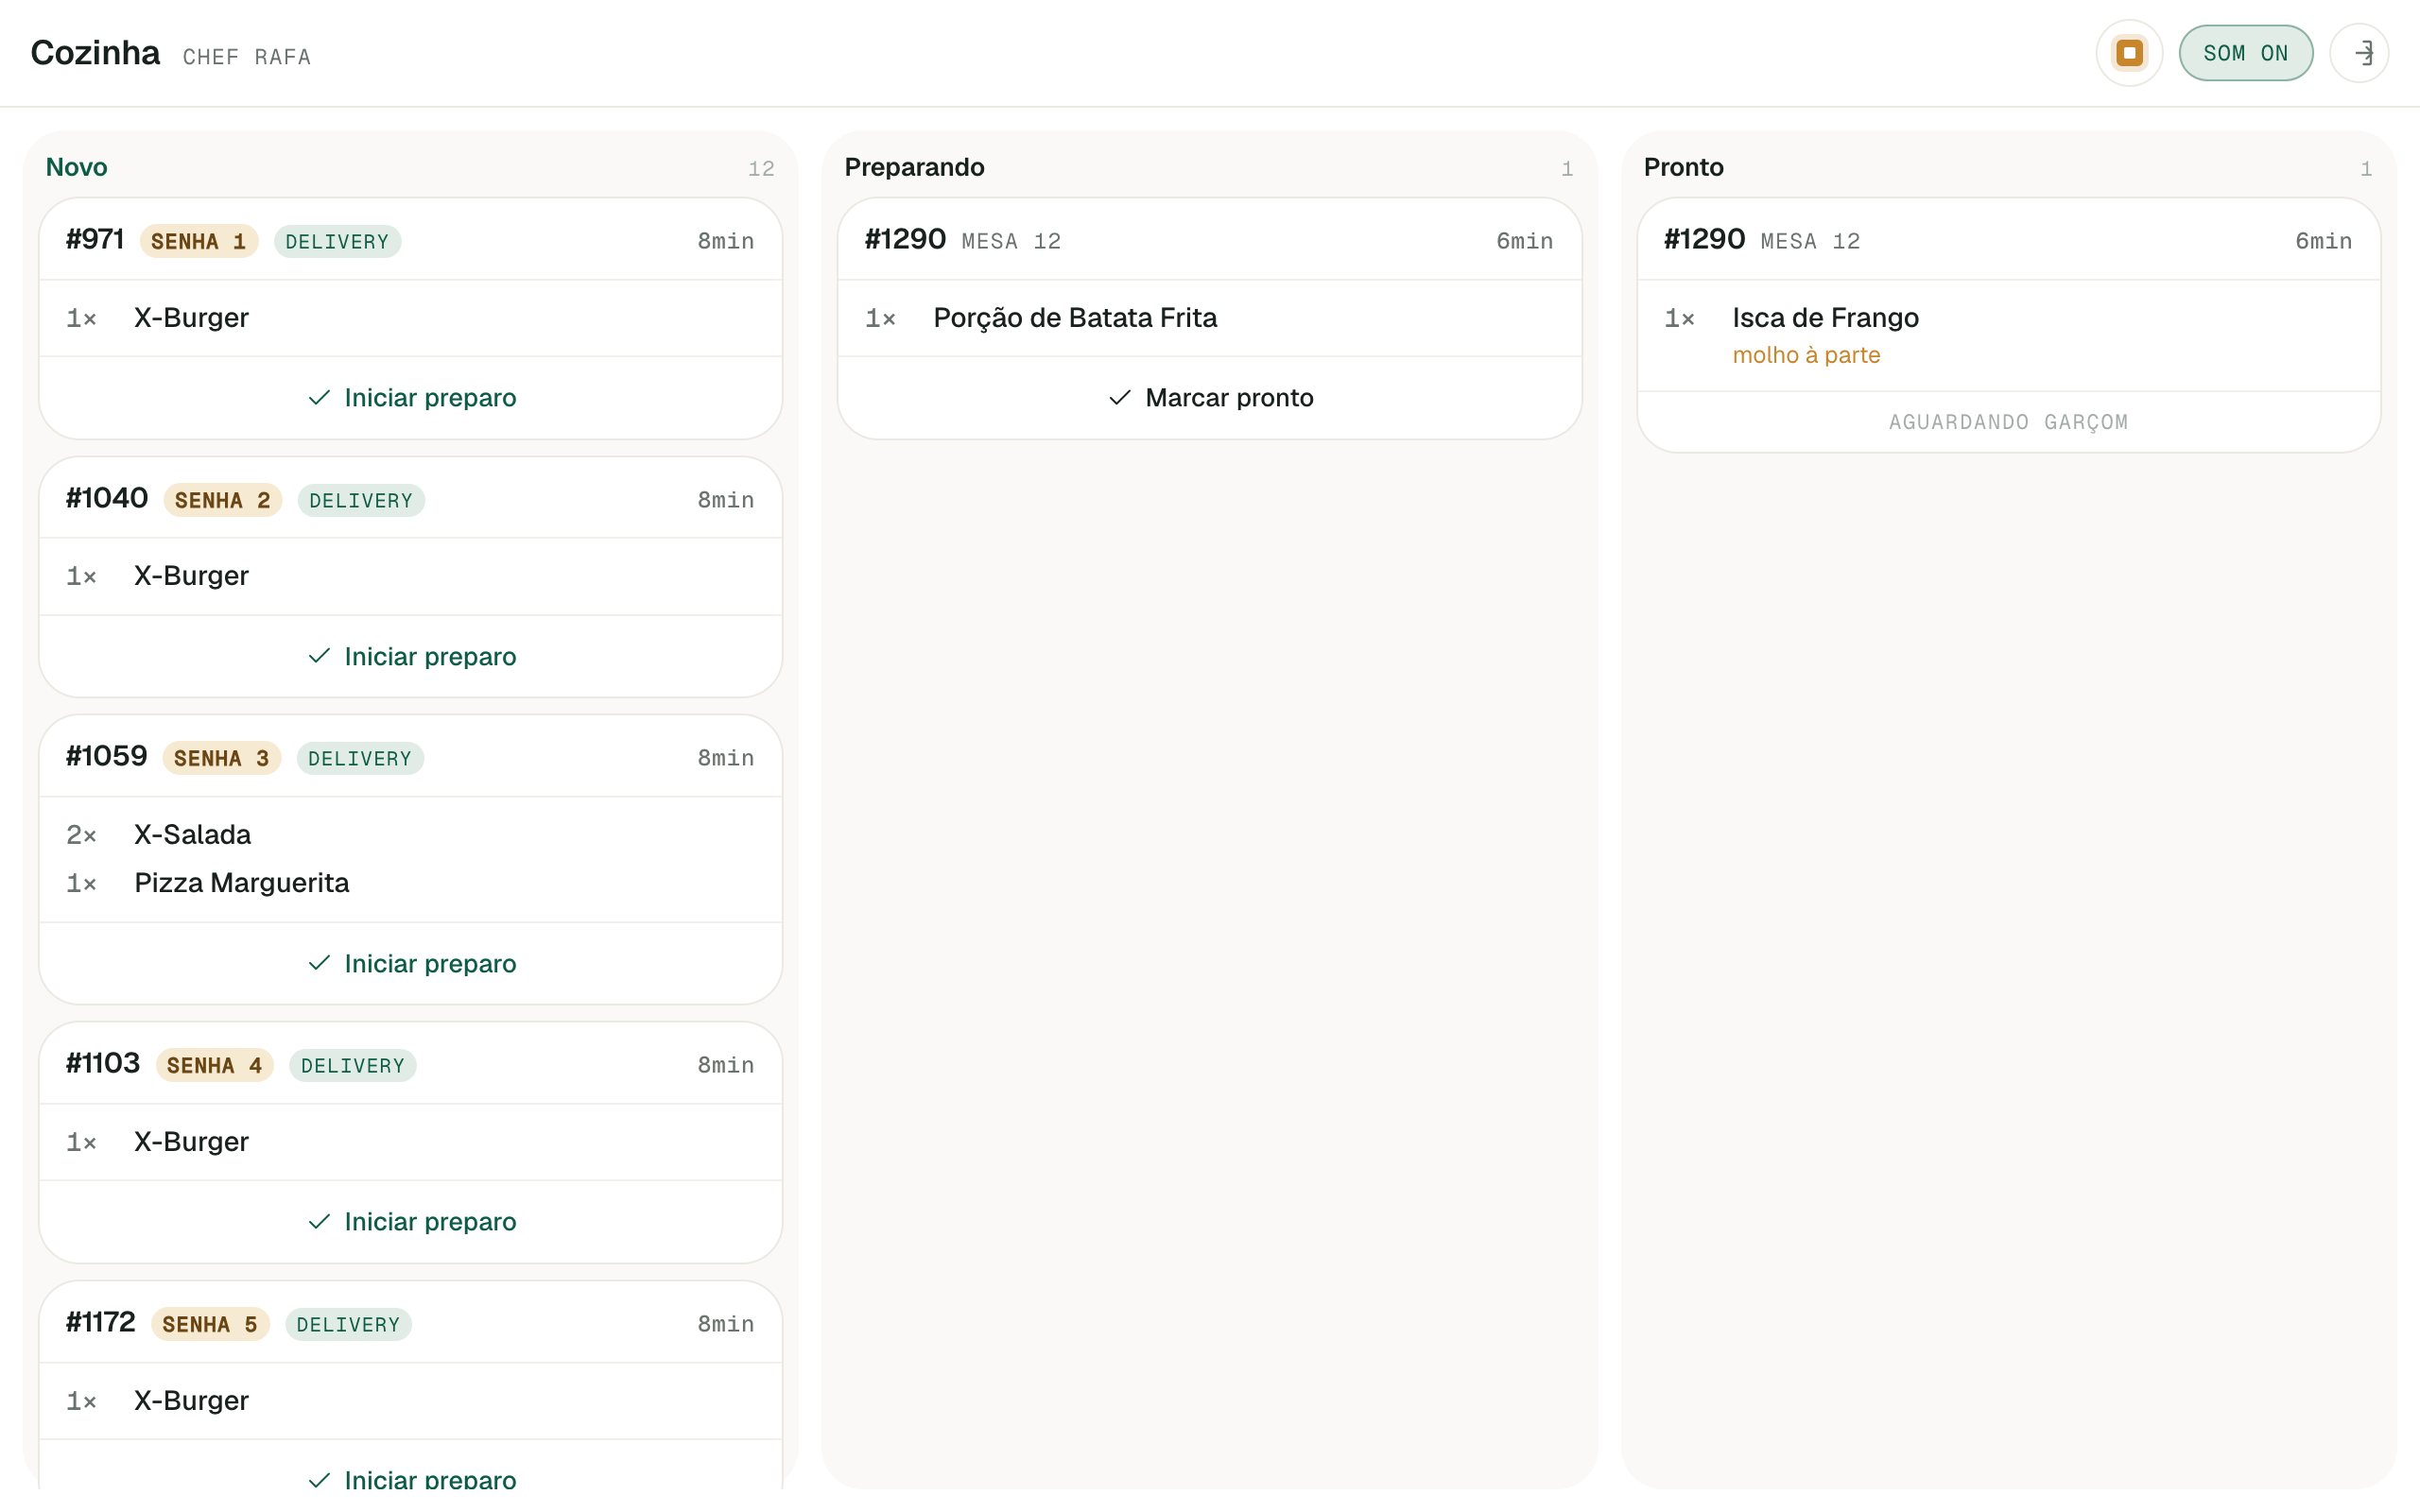Click the Preparando column heading
Image resolution: width=2420 pixels, height=1512 pixels.
(x=914, y=167)
